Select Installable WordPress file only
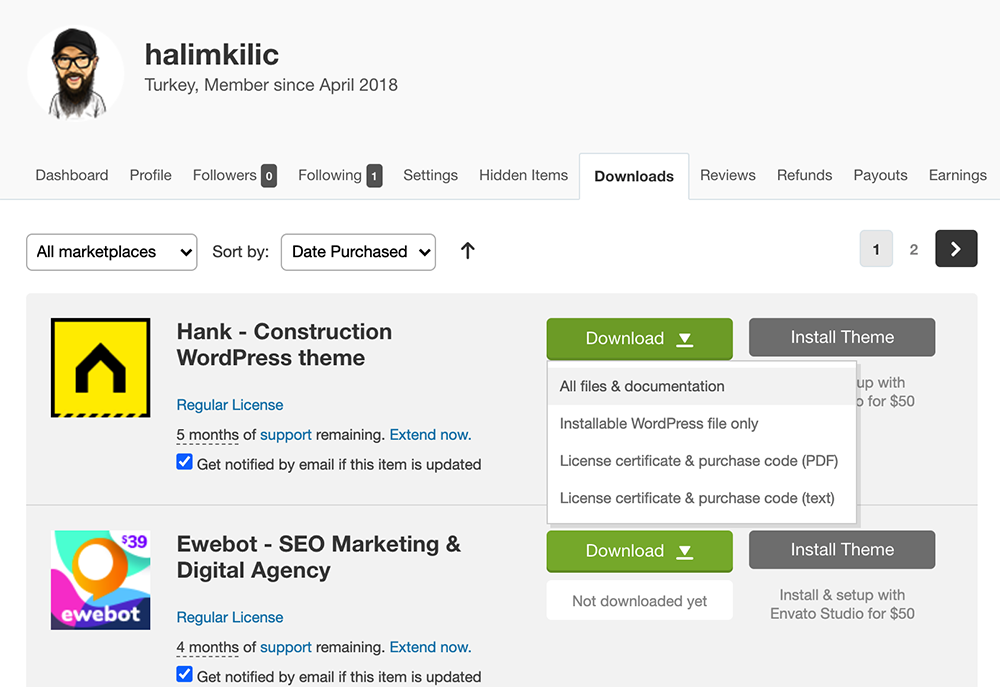The height and width of the screenshot is (687, 1000). click(702, 424)
